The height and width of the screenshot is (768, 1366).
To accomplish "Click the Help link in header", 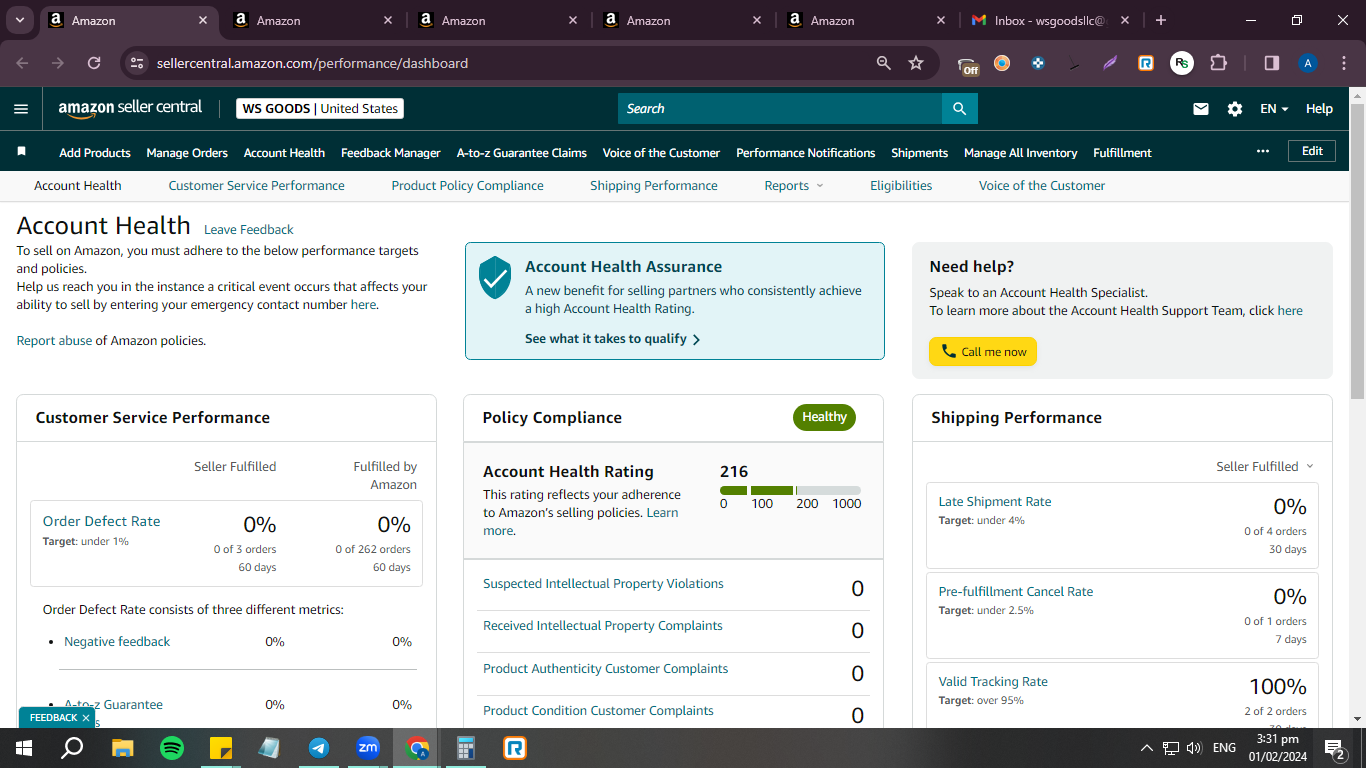I will (x=1319, y=109).
